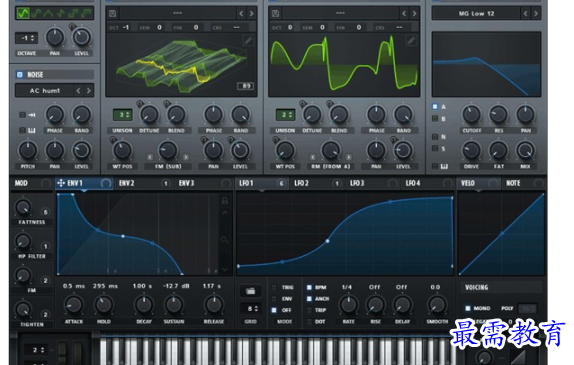Toggle the LFO ANCH checkbox
This screenshot has width=574, height=365.
point(309,299)
